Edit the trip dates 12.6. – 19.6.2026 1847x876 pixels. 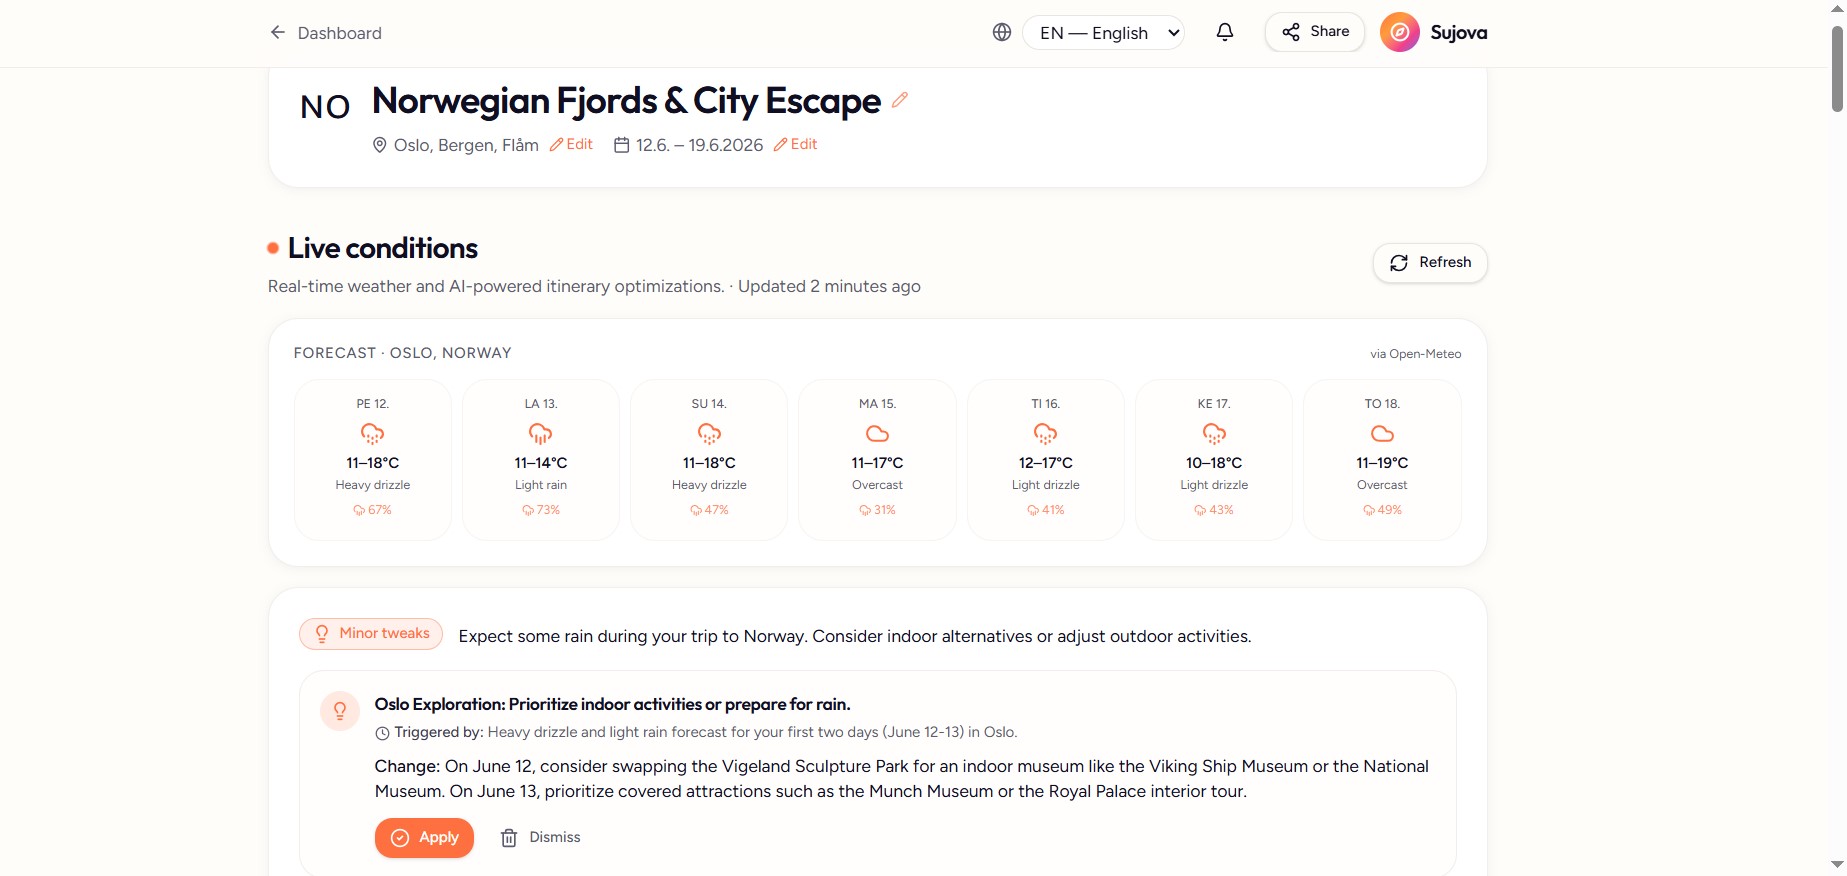[795, 145]
